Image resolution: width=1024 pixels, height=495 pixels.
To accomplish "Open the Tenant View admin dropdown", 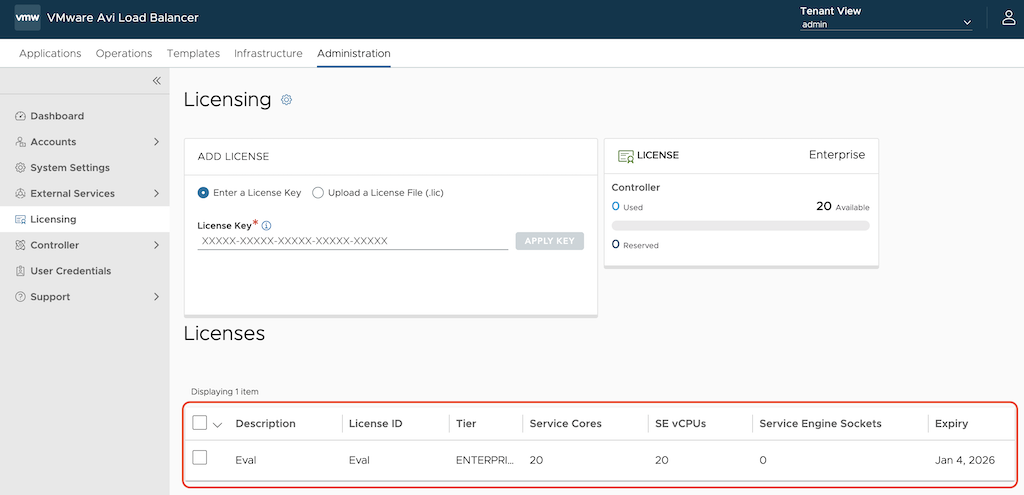I will tap(886, 24).
